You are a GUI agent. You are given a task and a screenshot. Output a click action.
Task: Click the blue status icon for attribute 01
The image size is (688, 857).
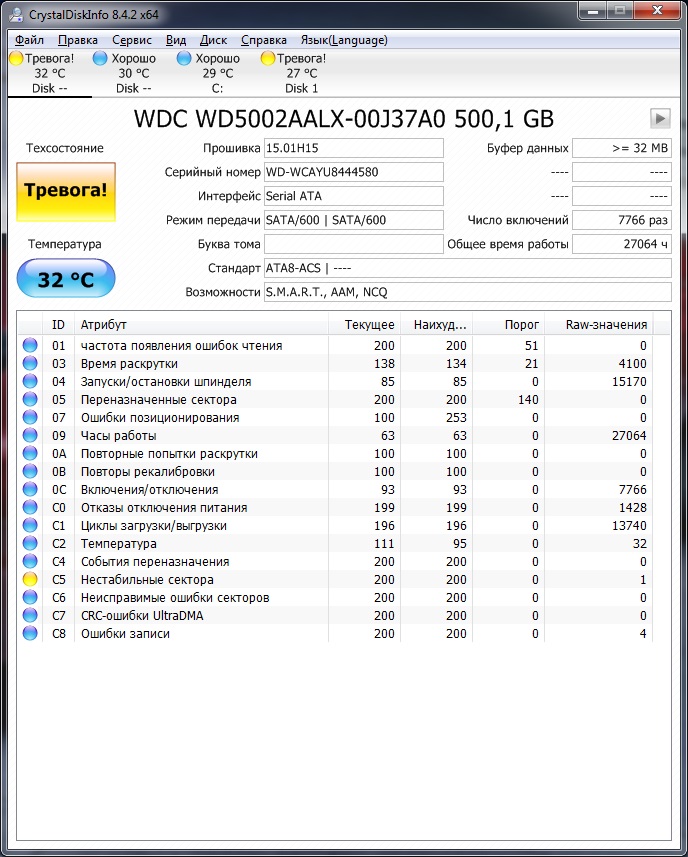click(30, 345)
